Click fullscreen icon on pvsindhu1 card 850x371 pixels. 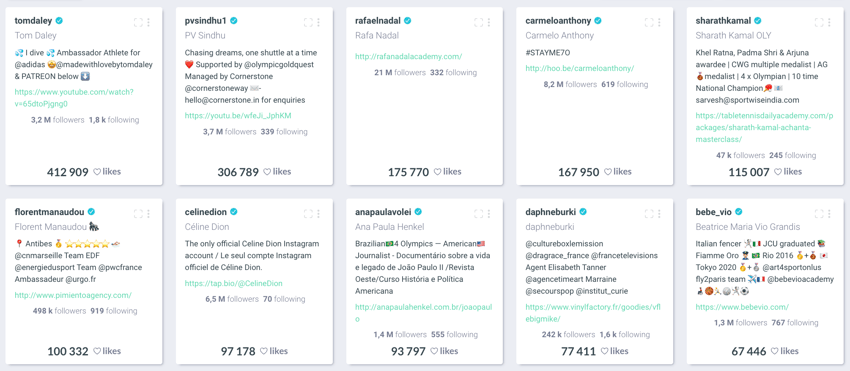pyautogui.click(x=308, y=22)
